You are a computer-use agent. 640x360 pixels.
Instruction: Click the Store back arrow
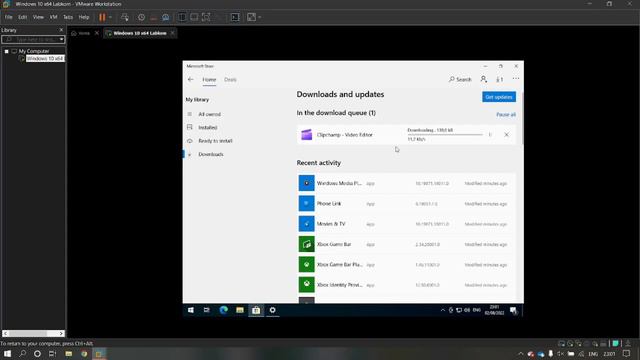(191, 80)
